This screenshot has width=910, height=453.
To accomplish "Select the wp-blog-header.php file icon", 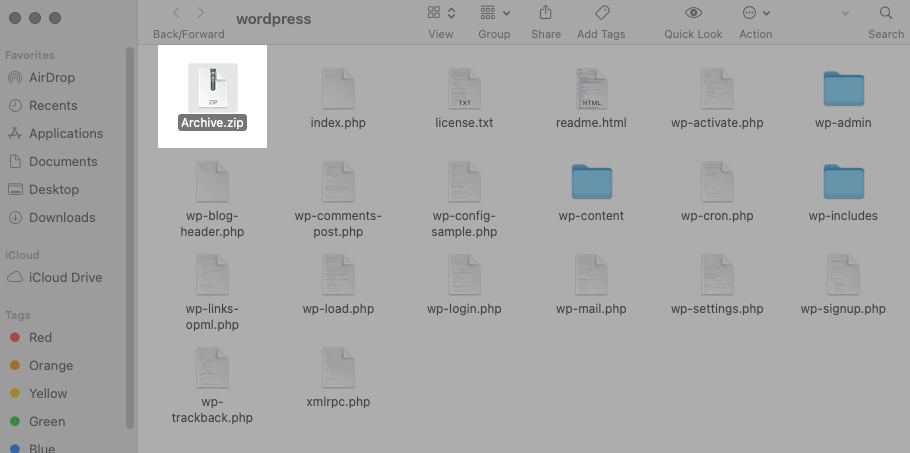I will click(212, 182).
